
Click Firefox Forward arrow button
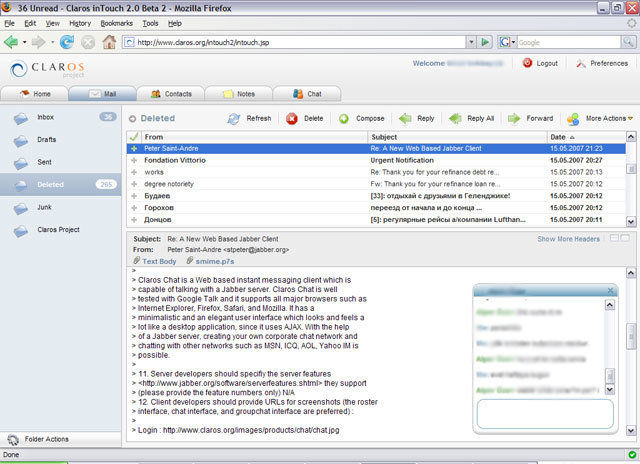[38, 42]
